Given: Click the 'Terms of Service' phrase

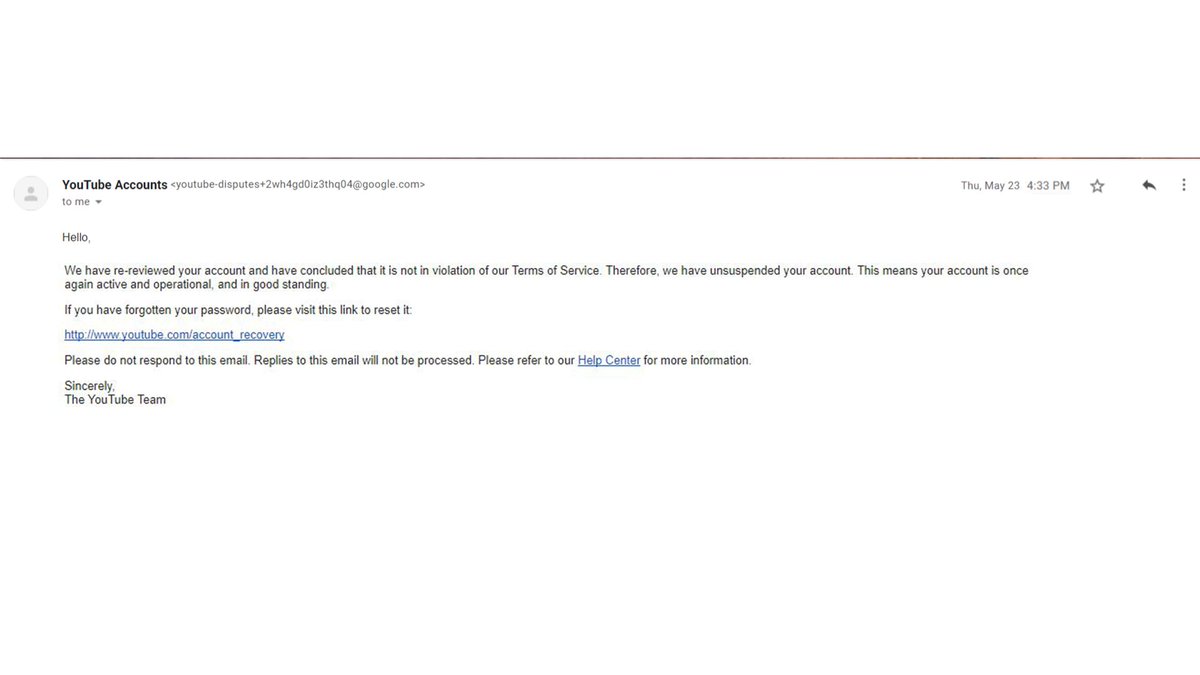Looking at the screenshot, I should [x=556, y=271].
